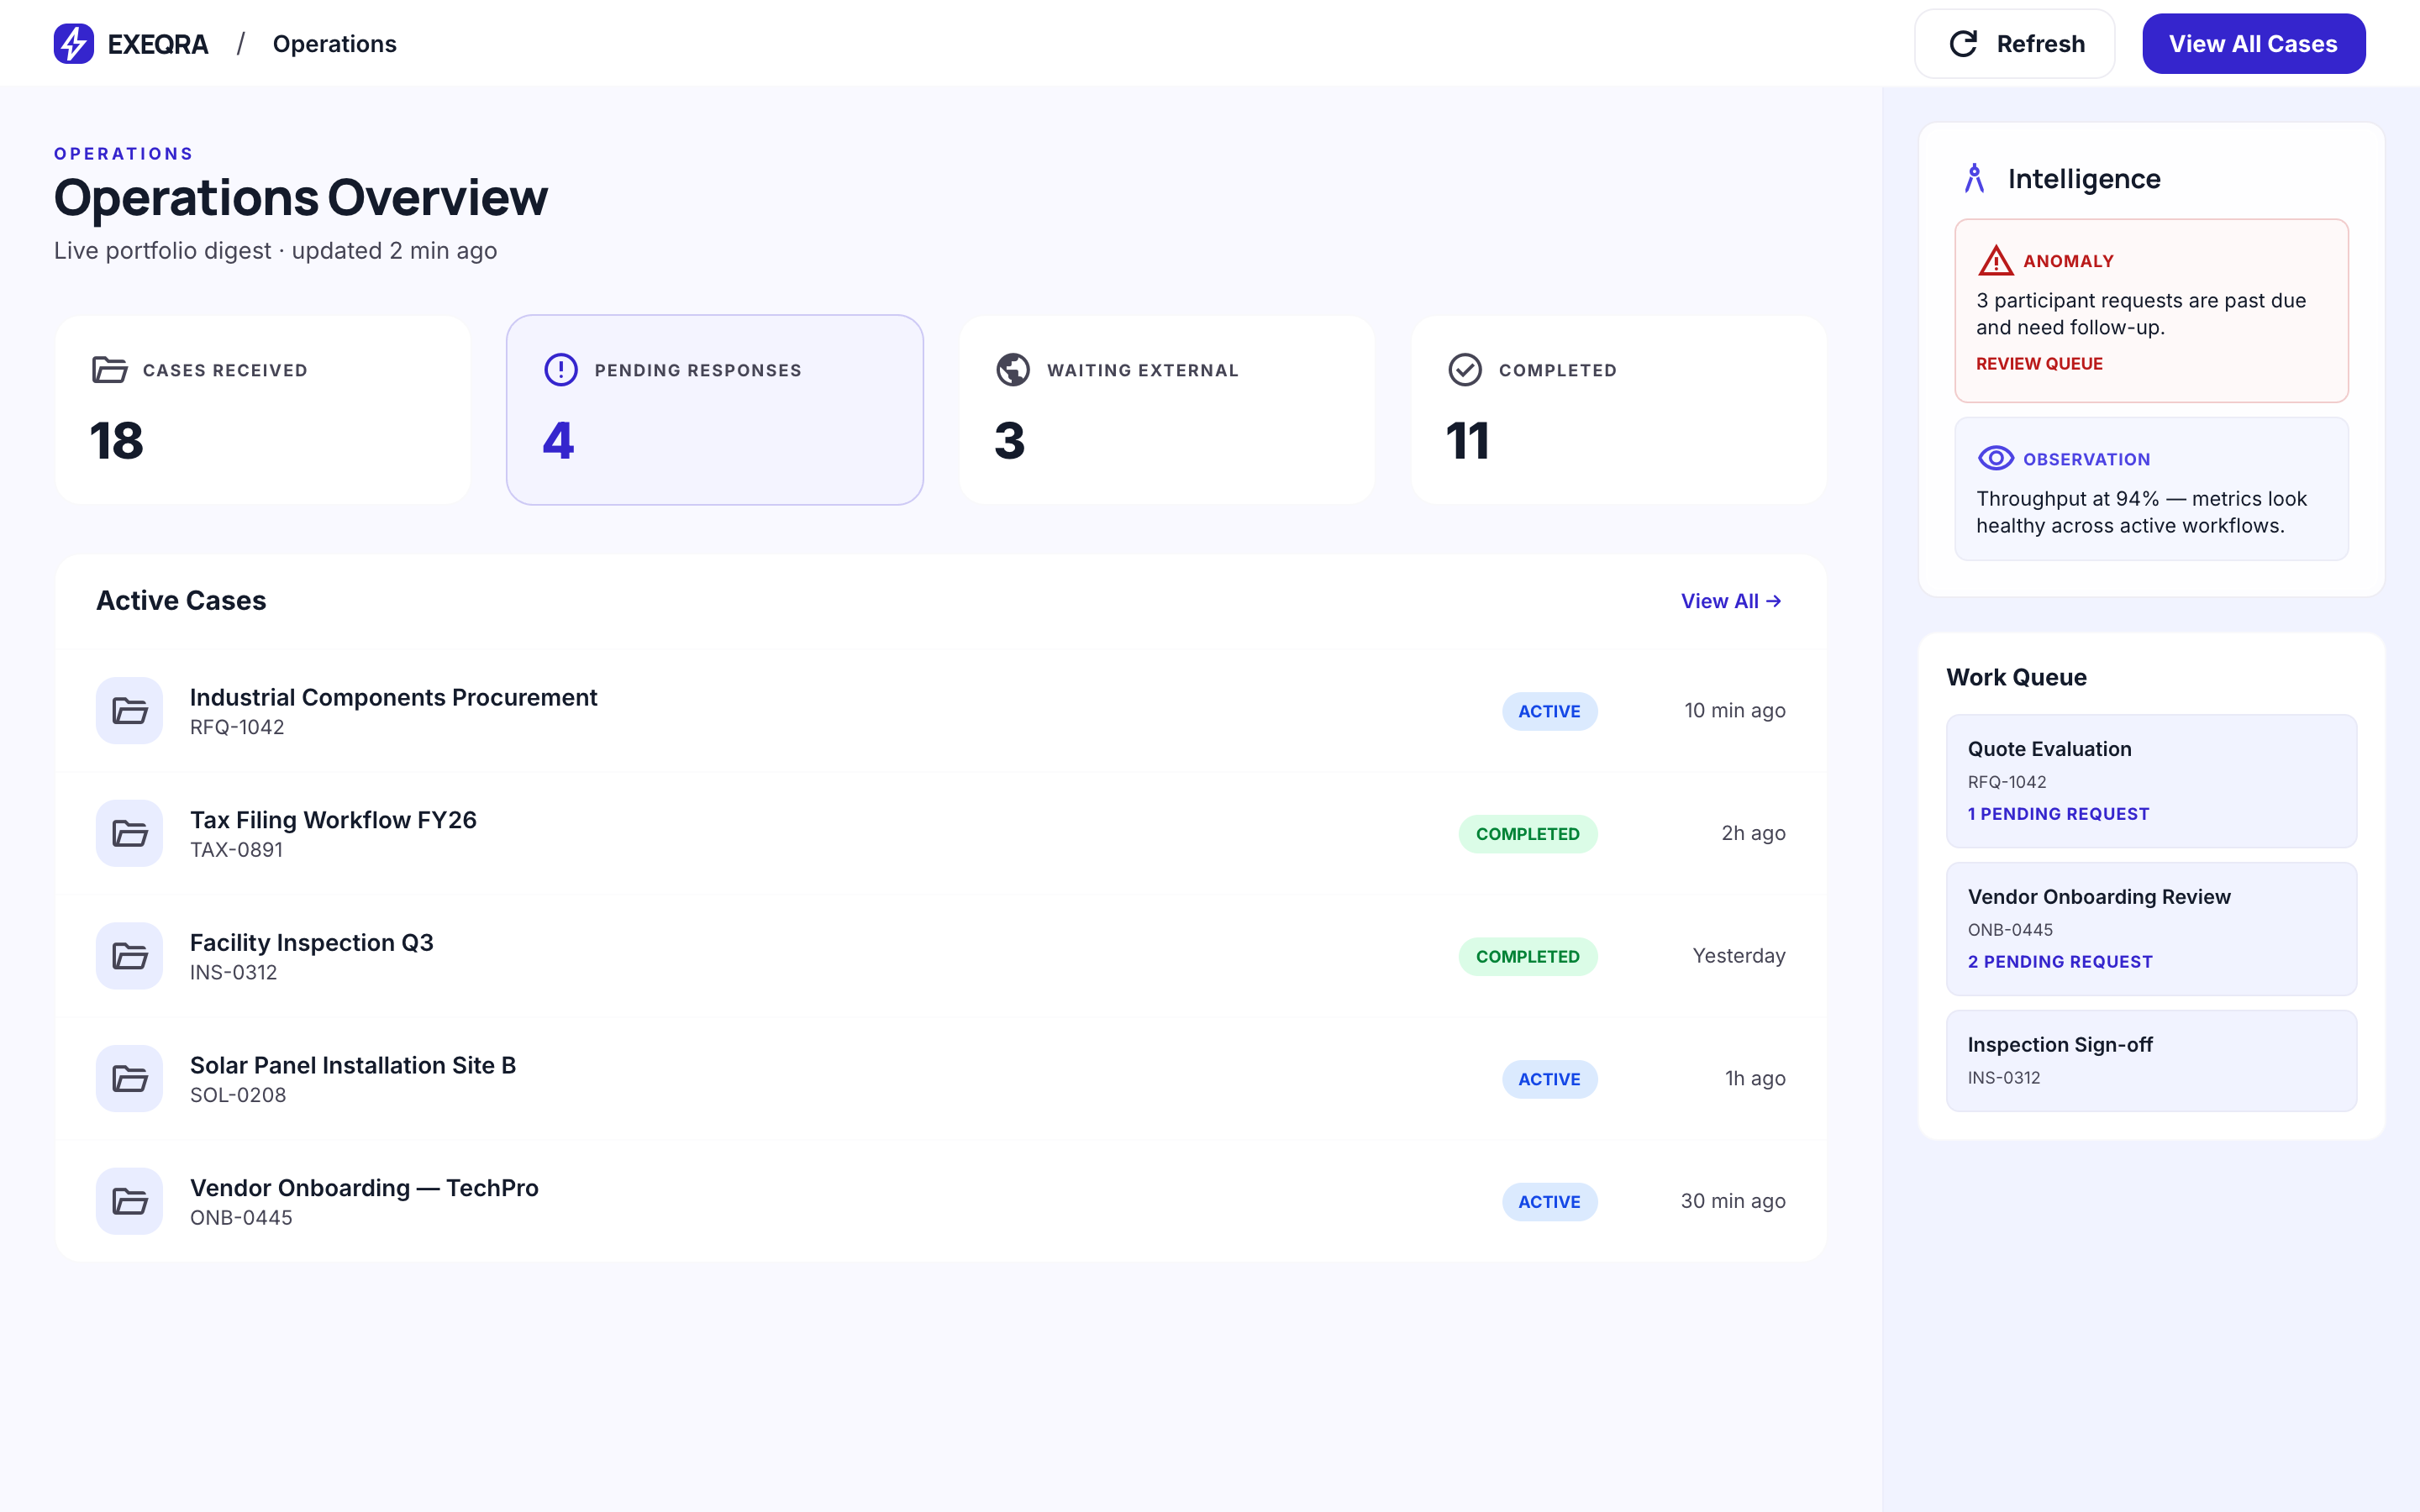The width and height of the screenshot is (2420, 1512).
Task: Click folder icon for Tax Filing Workflow FY26
Action: click(x=130, y=834)
